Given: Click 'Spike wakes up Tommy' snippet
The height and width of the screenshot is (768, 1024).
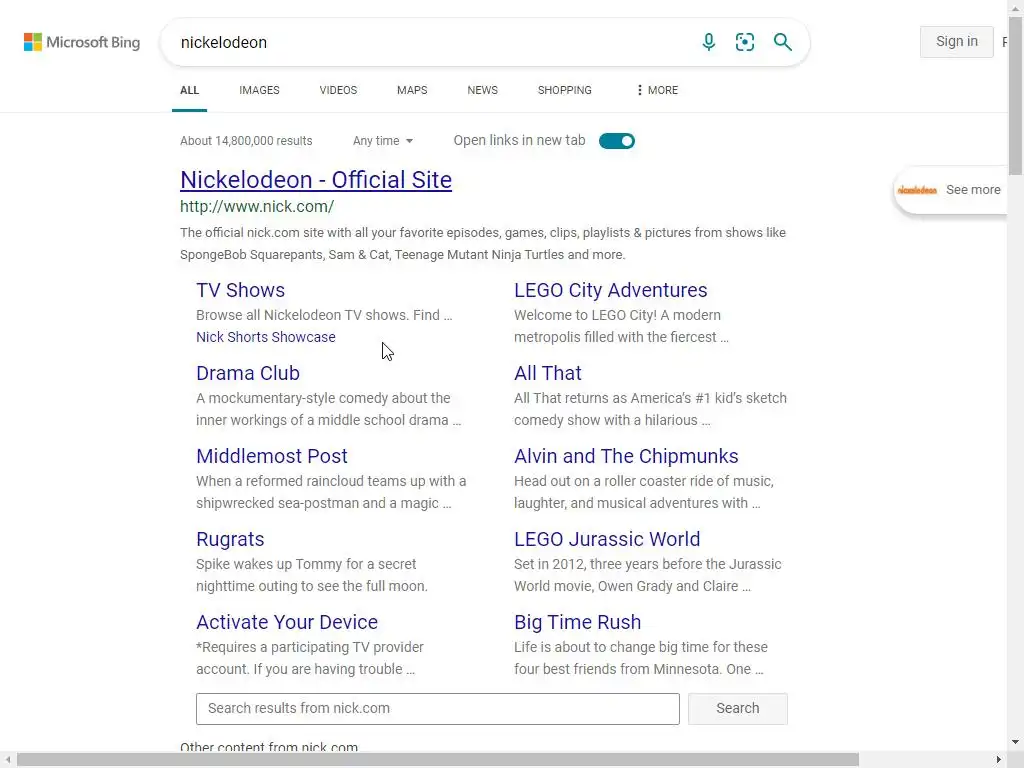Looking at the screenshot, I should pos(312,575).
